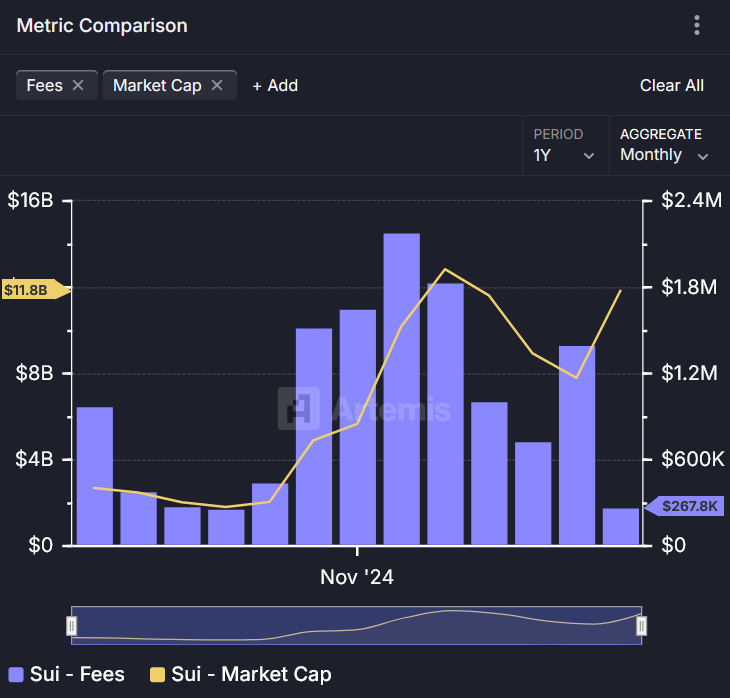This screenshot has height=698, width=730.
Task: Click the range navigator selected area
Action: pyautogui.click(x=356, y=626)
